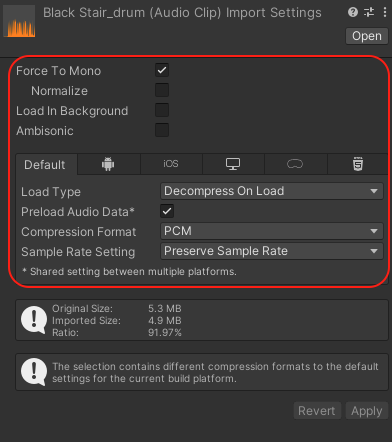The image size is (392, 442).
Task: Select the Default platform tab
Action: 46,164
